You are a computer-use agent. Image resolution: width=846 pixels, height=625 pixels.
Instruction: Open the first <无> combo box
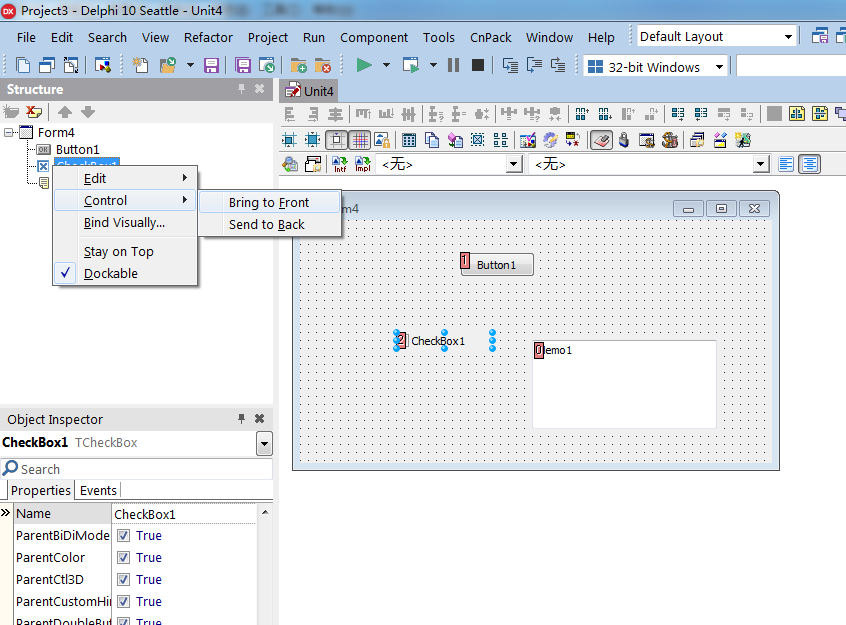514,164
